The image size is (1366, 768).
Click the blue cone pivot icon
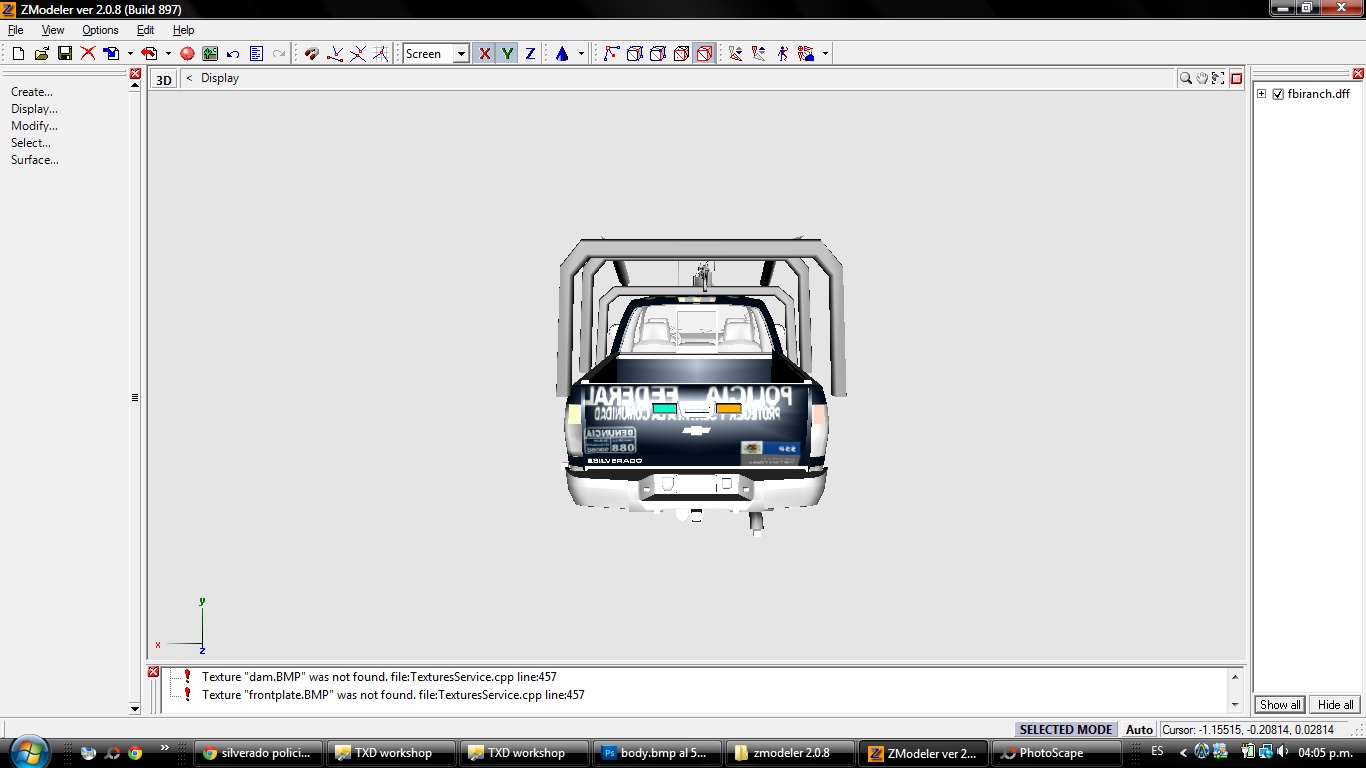[x=562, y=54]
